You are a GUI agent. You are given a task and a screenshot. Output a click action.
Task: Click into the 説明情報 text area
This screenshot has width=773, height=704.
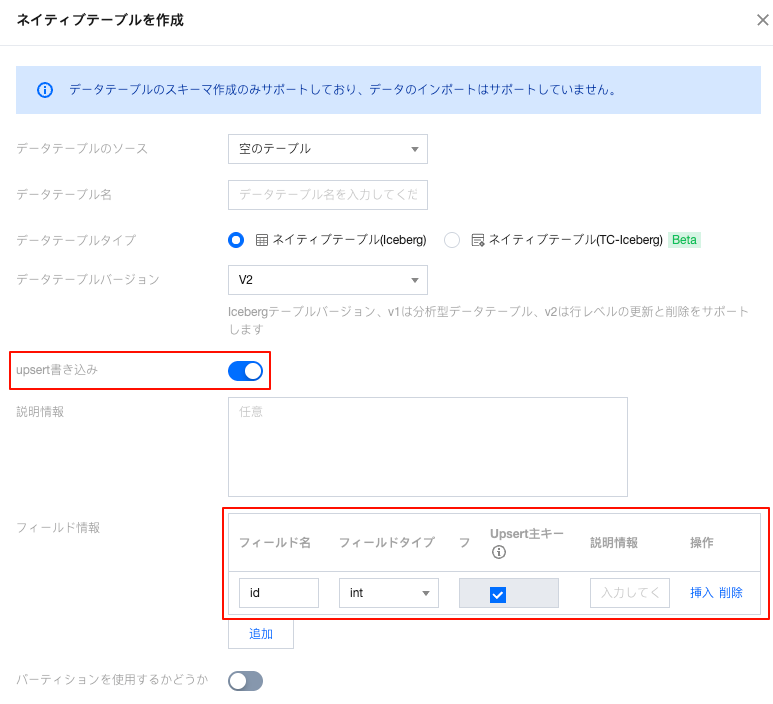428,447
